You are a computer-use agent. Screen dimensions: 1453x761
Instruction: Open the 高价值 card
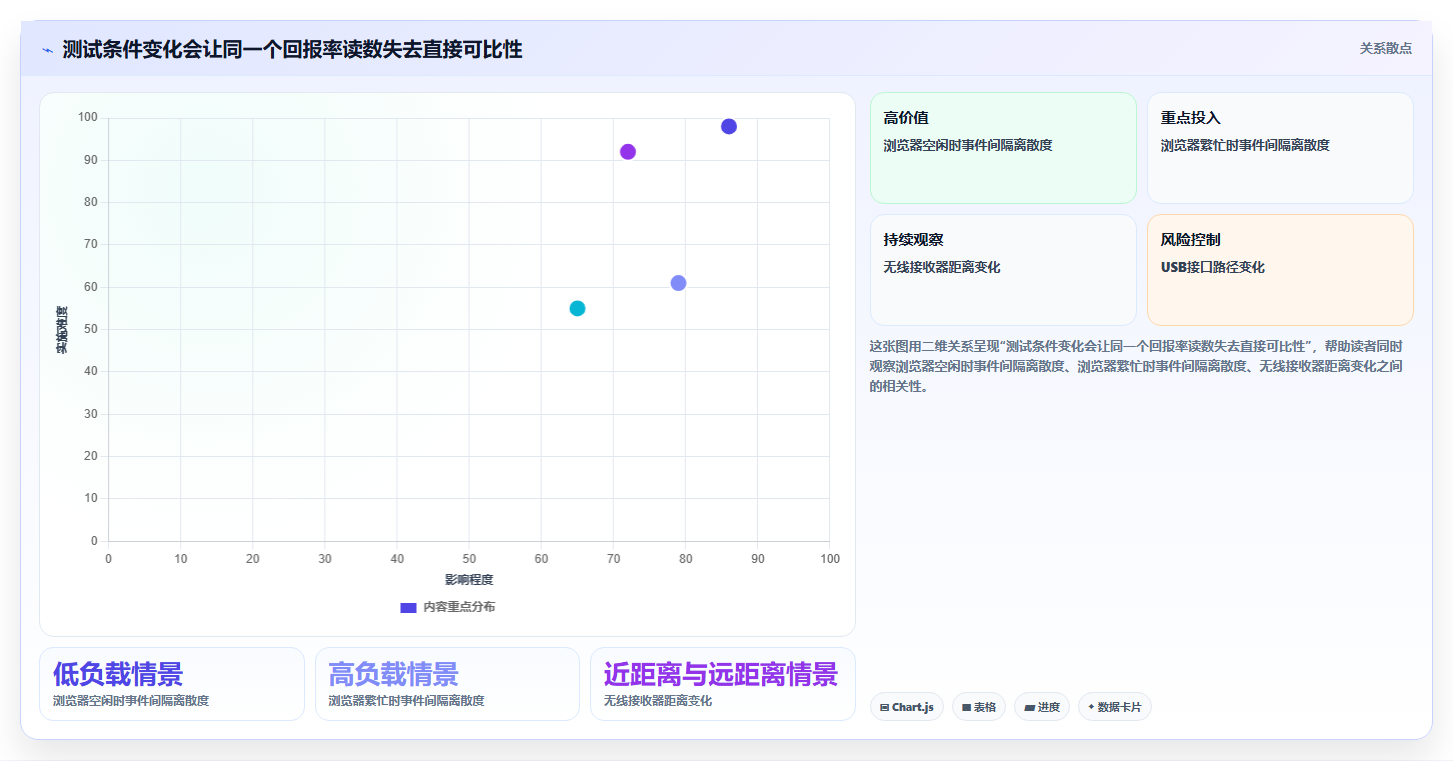(1003, 148)
